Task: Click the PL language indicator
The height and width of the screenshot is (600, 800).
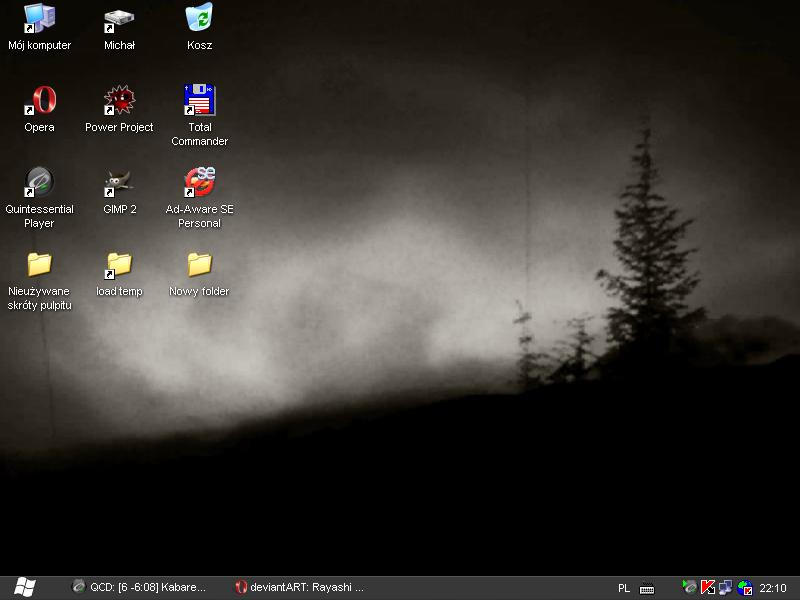Action: pyautogui.click(x=623, y=588)
